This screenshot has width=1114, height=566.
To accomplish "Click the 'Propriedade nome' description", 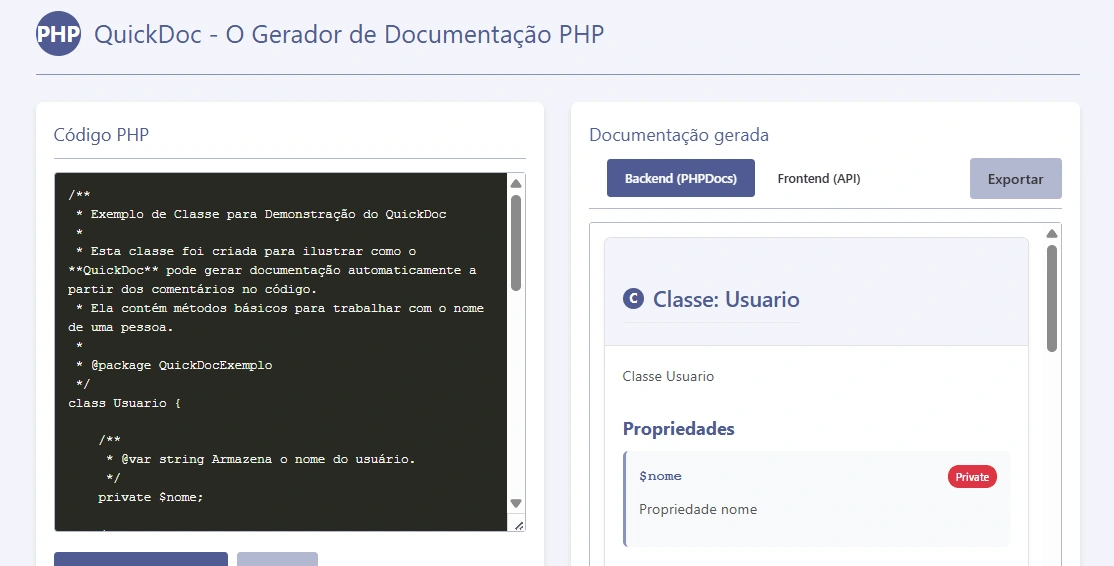I will click(x=698, y=509).
